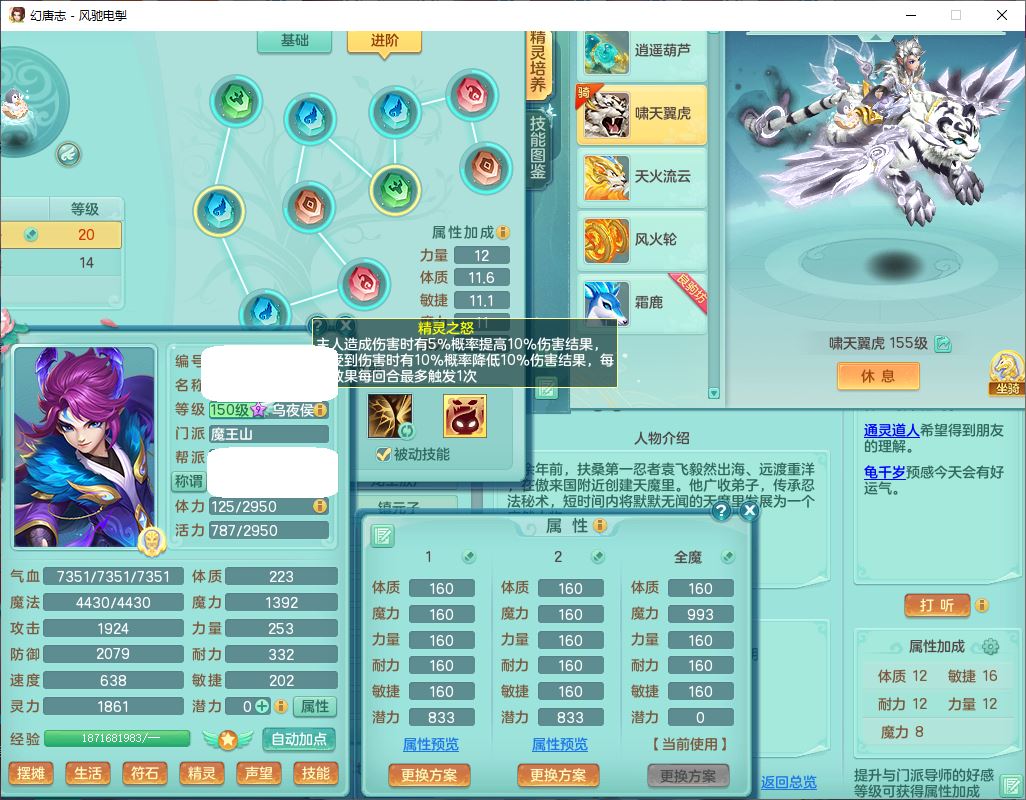The width and height of the screenshot is (1026, 800).
Task: Toggle the 被动技能 checkbox
Action: point(383,455)
